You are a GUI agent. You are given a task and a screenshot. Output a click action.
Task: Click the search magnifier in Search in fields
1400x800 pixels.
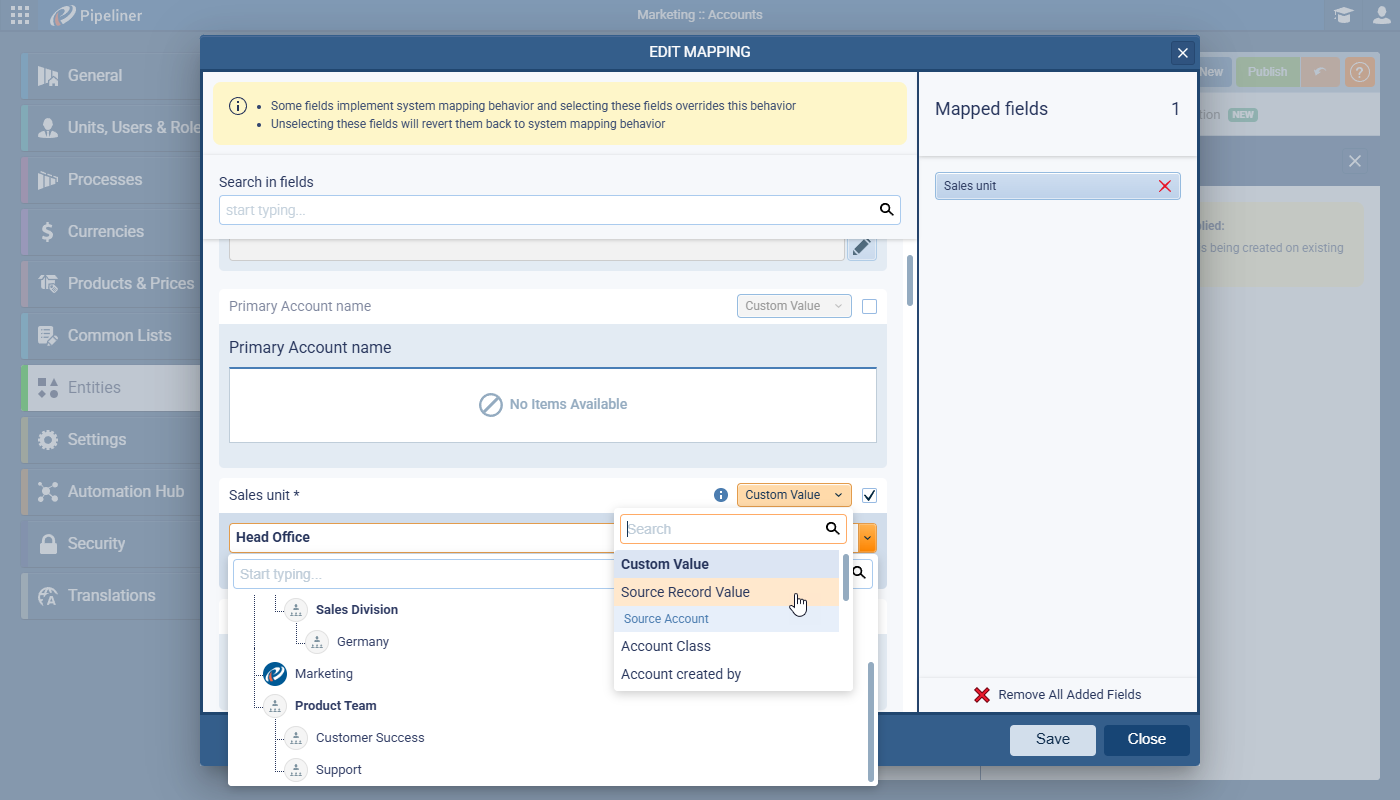pos(885,210)
